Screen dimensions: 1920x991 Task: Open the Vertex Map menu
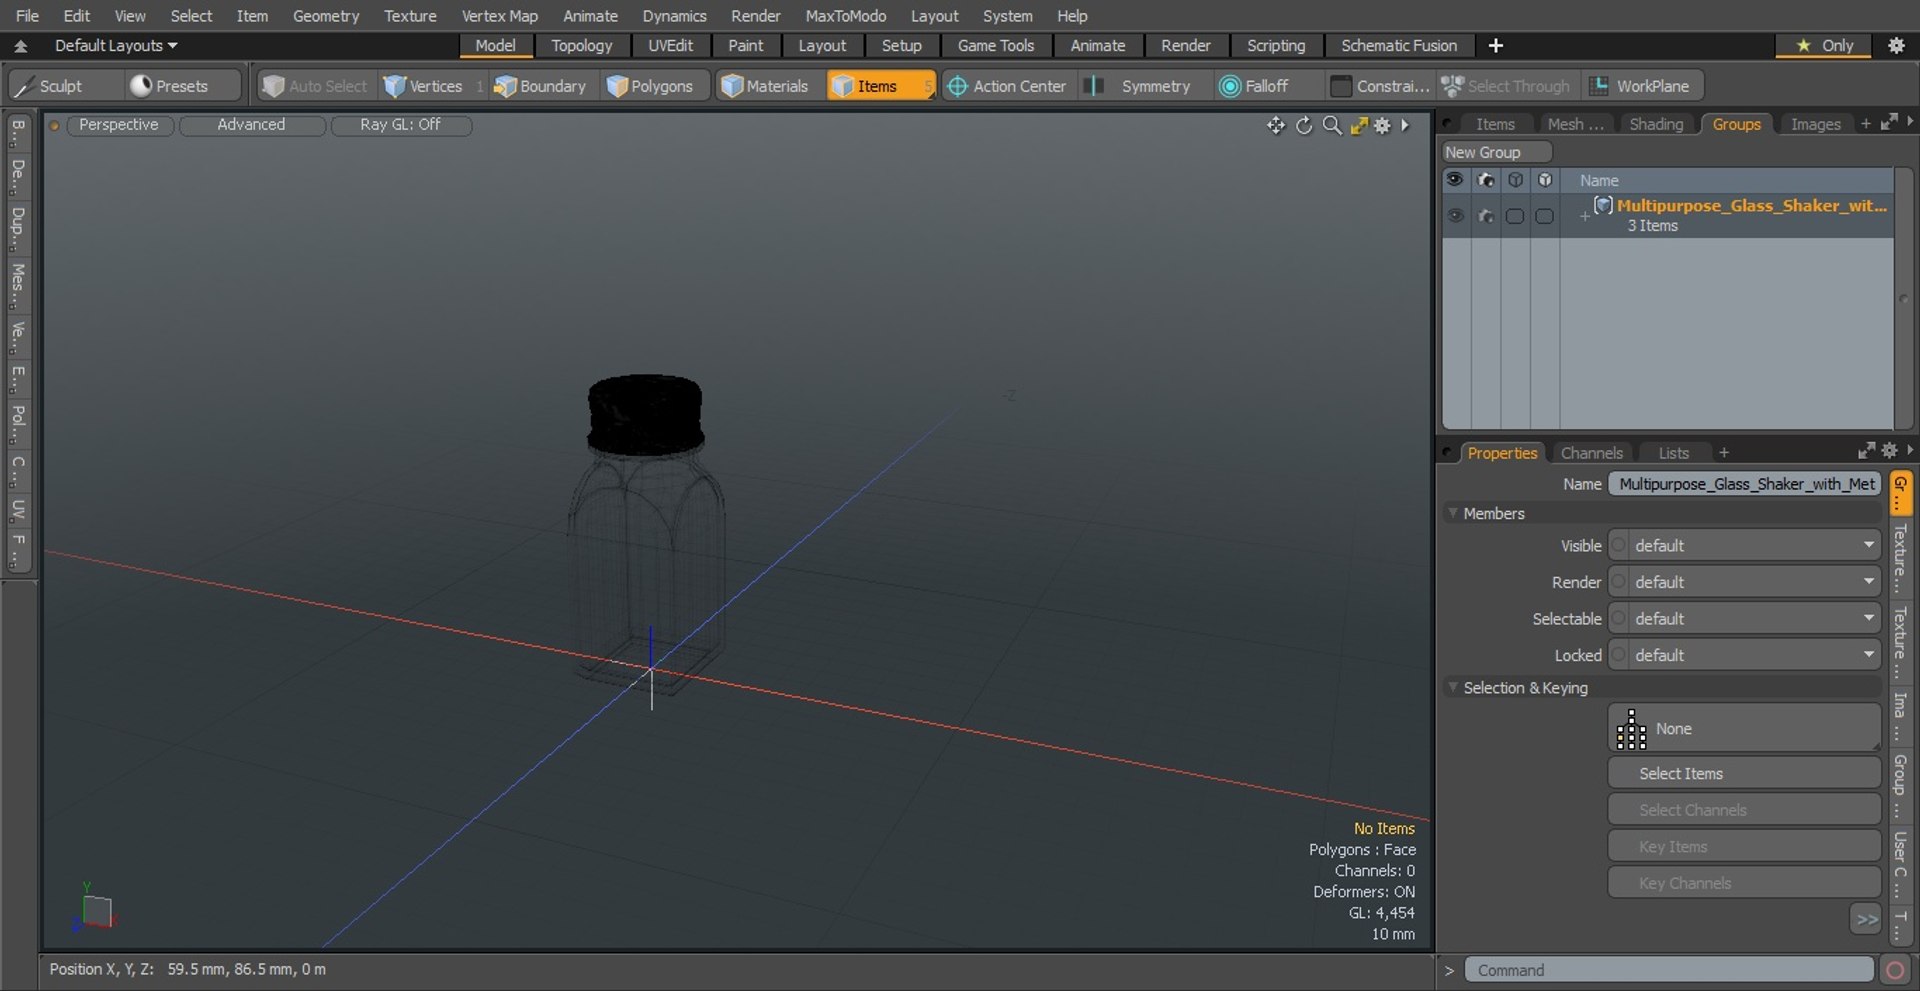pos(499,16)
